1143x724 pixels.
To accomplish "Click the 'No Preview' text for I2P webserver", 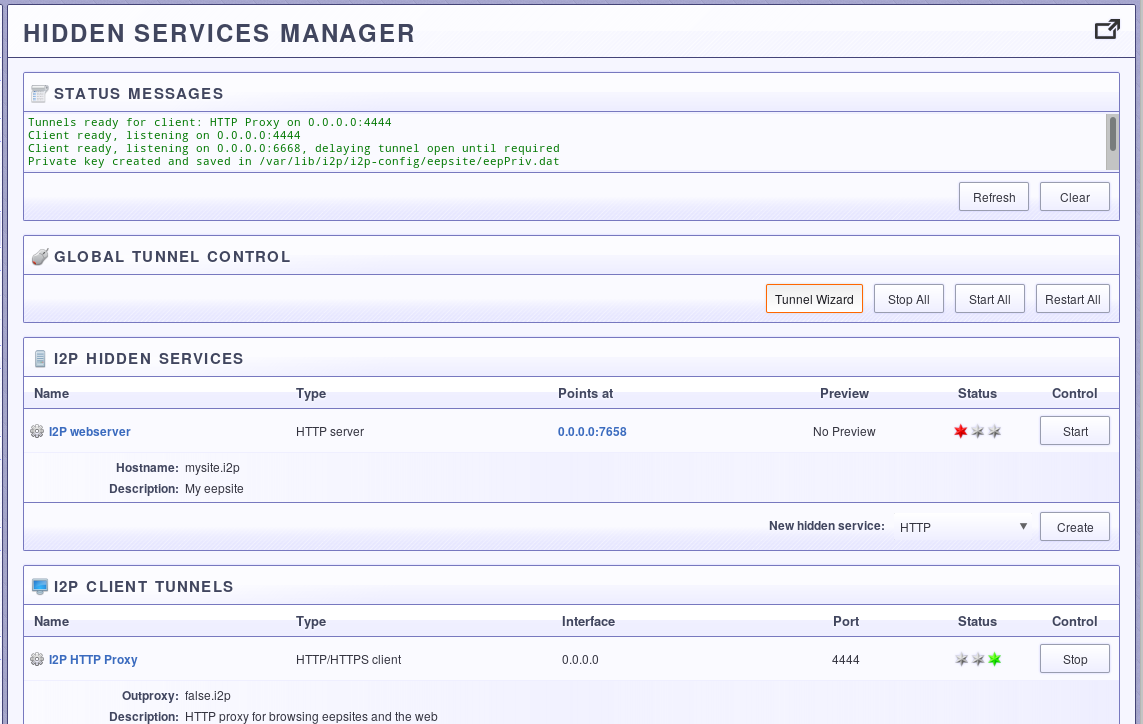I will click(844, 432).
